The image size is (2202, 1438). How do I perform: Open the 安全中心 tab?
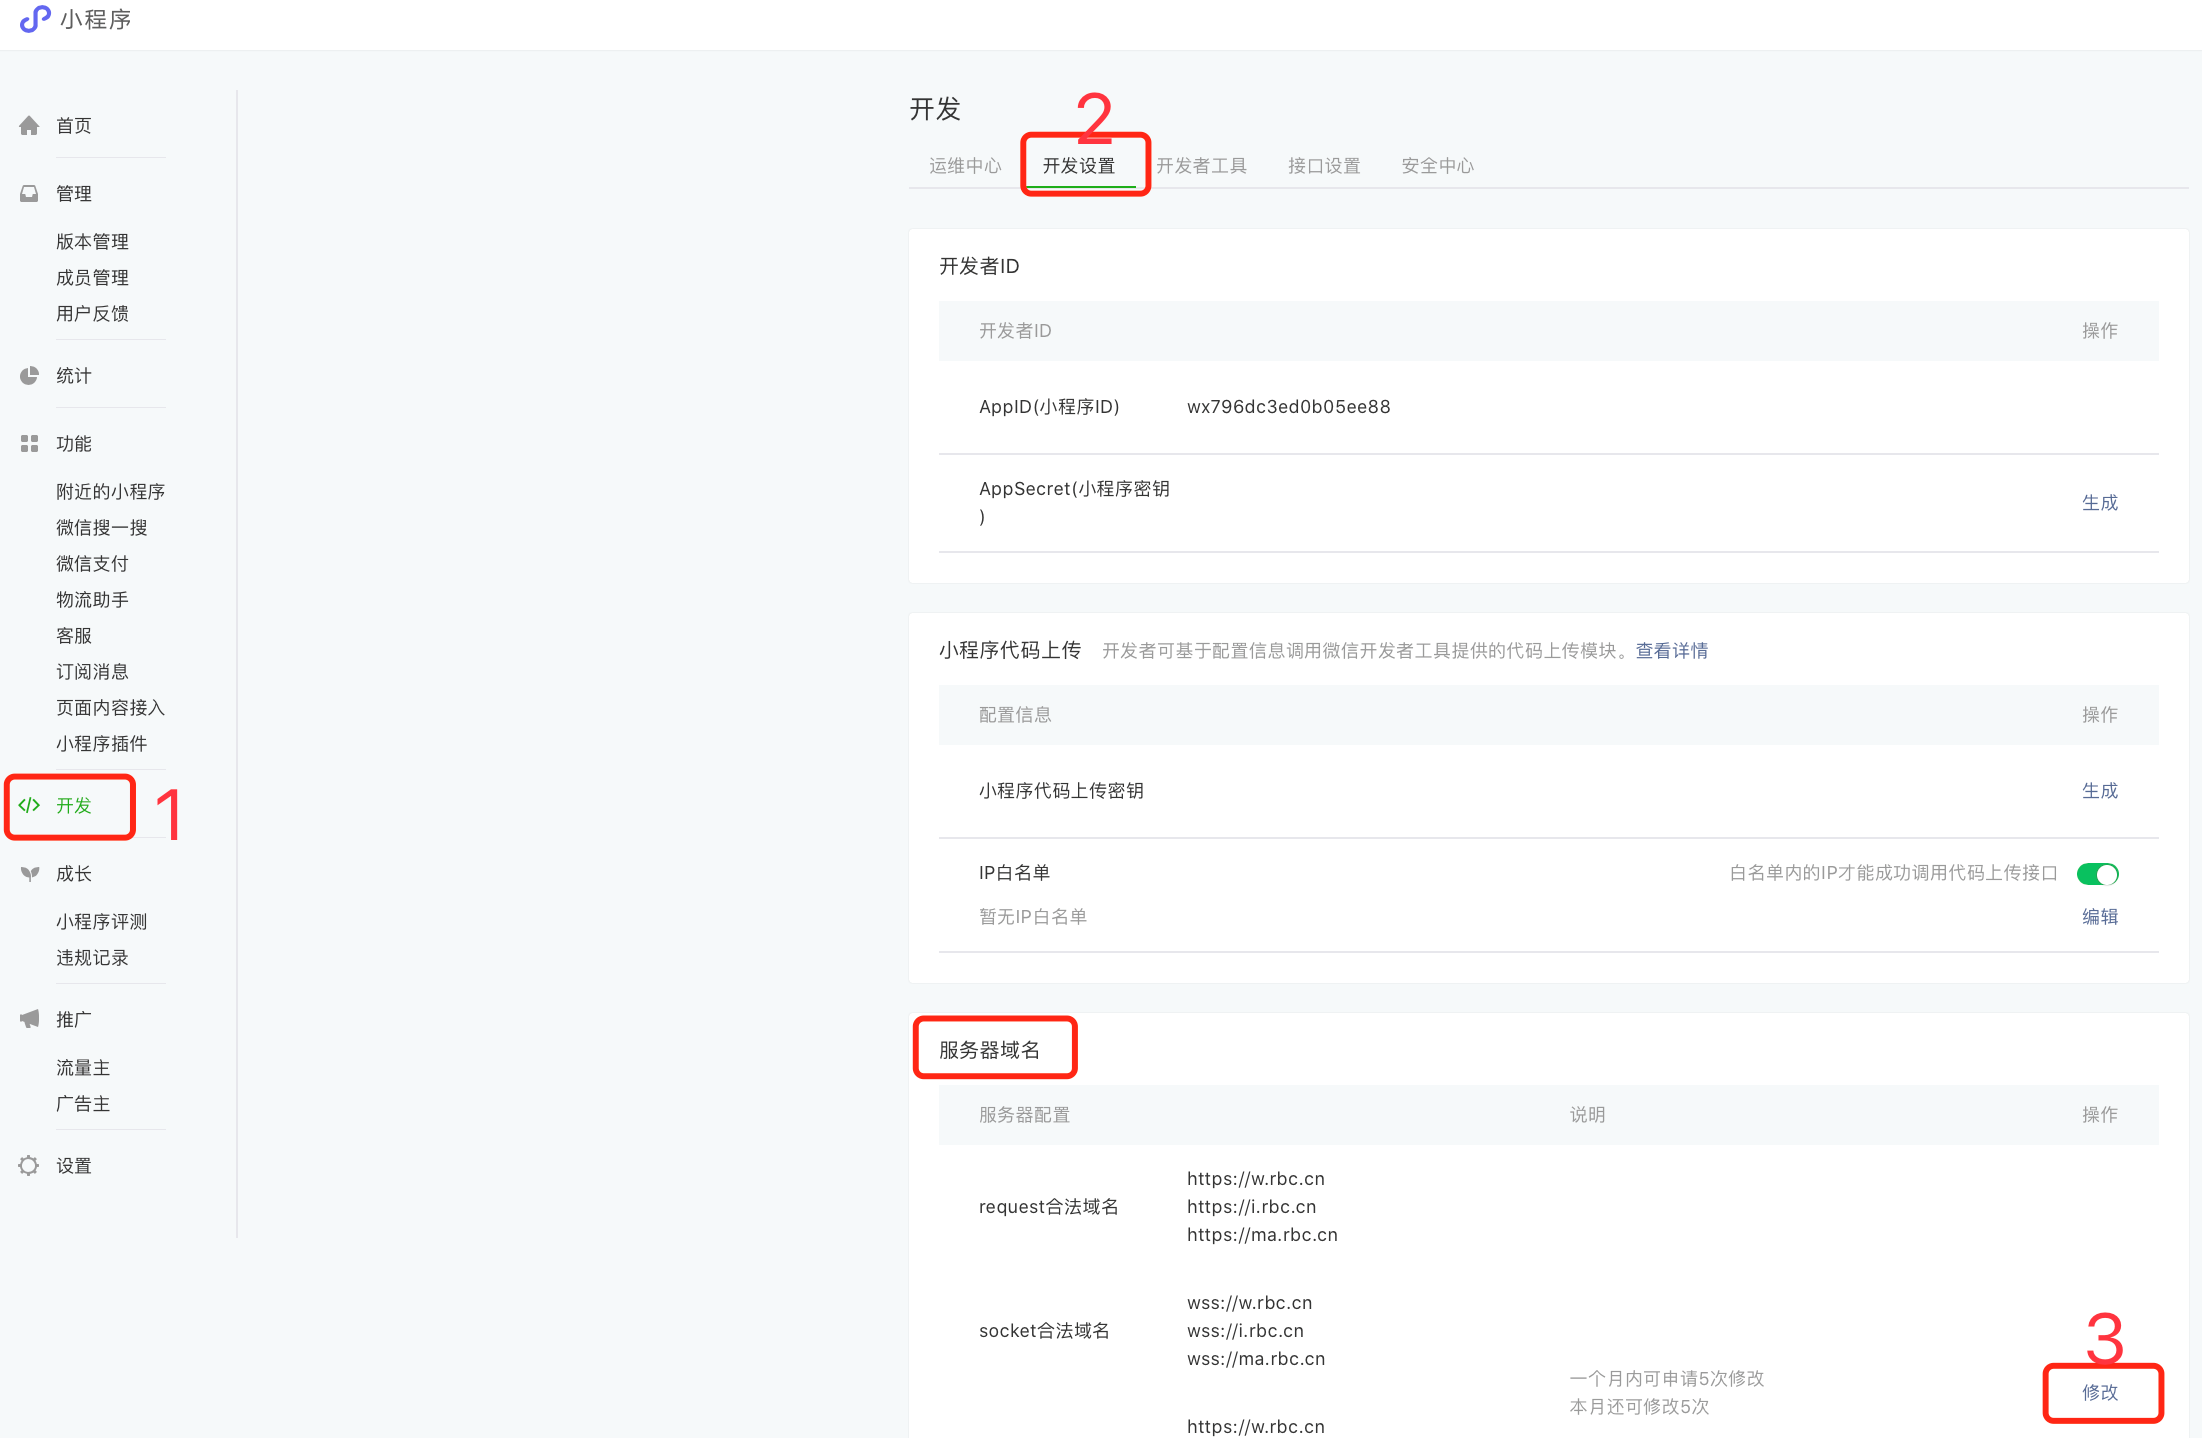coord(1437,166)
